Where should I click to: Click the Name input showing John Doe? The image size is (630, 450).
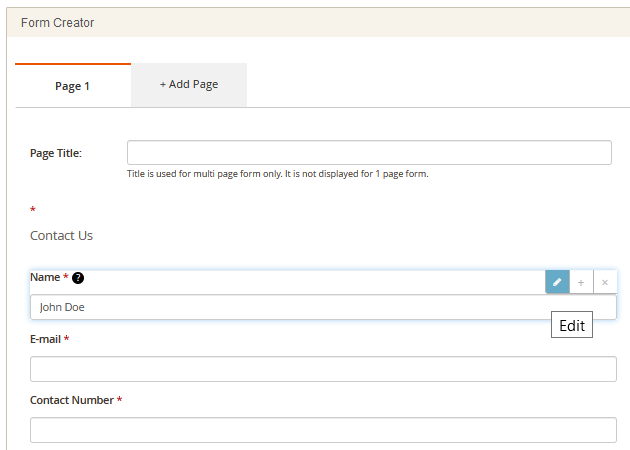(x=322, y=307)
